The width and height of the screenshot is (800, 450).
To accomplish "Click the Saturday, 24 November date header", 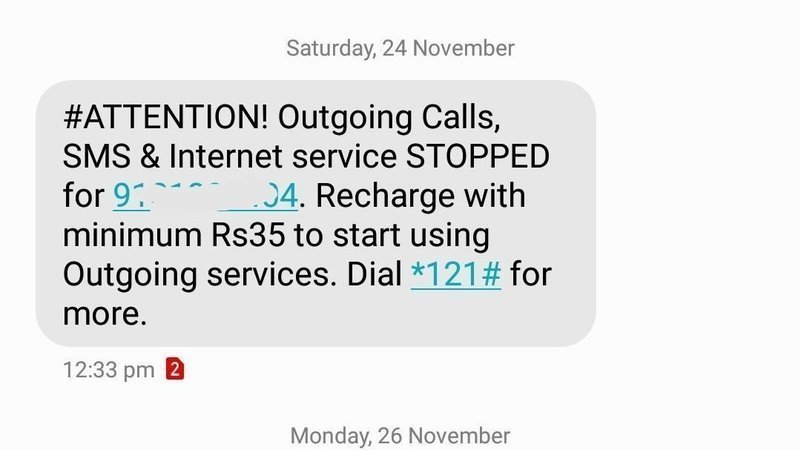I will click(401, 48).
